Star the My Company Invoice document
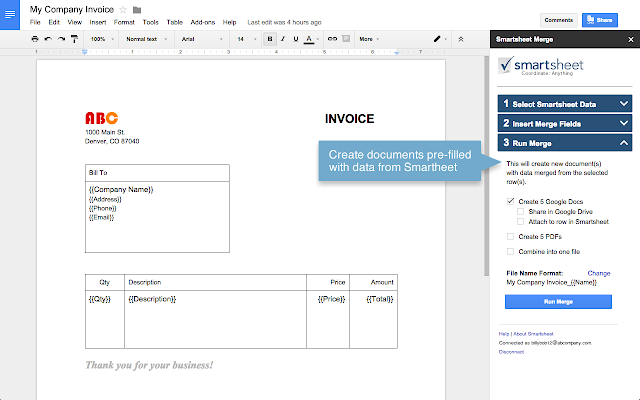This screenshot has width=640, height=400. pos(123,10)
